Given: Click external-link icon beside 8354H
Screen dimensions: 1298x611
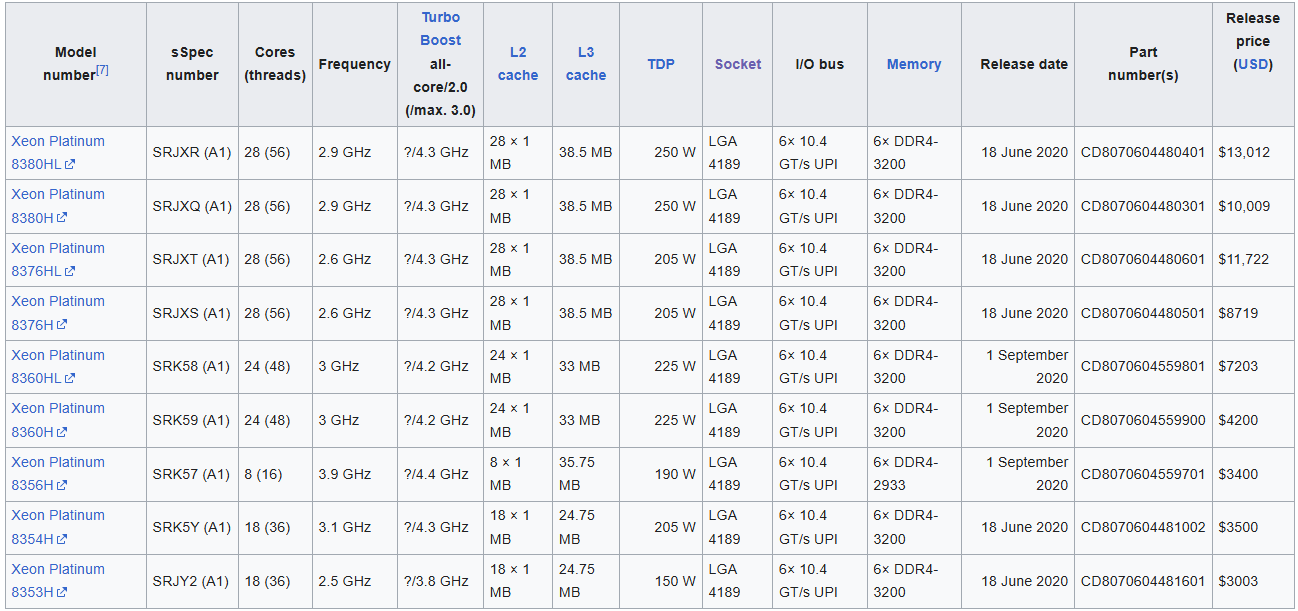Looking at the screenshot, I should point(62,540).
